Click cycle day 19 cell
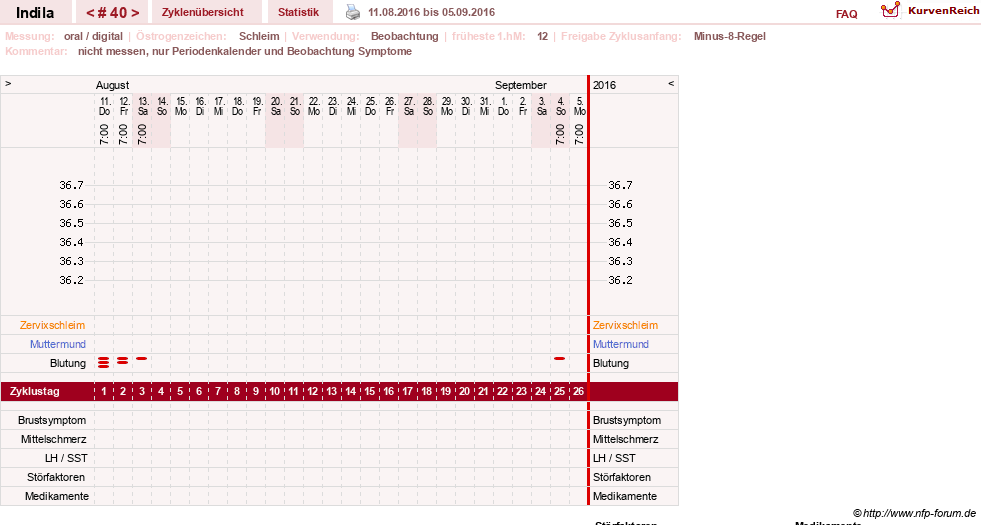The image size is (981, 525). coord(445,392)
